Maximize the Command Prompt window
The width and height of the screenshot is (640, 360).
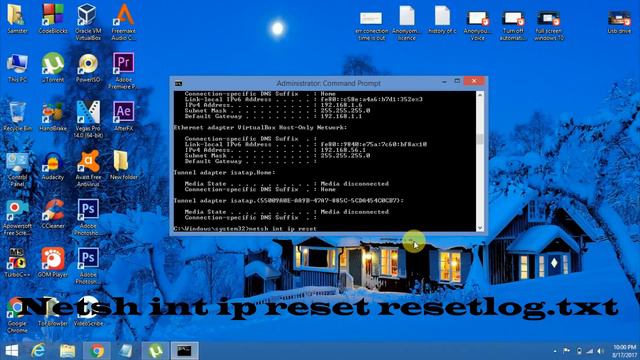(x=457, y=81)
